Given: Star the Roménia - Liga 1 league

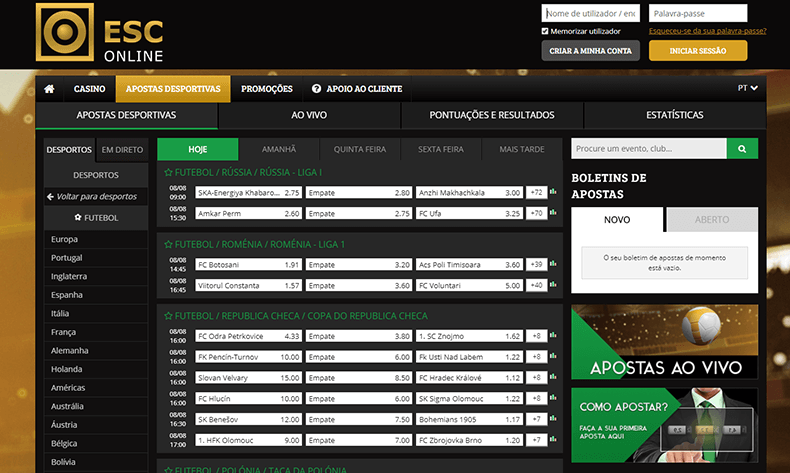Looking at the screenshot, I should click(x=168, y=244).
